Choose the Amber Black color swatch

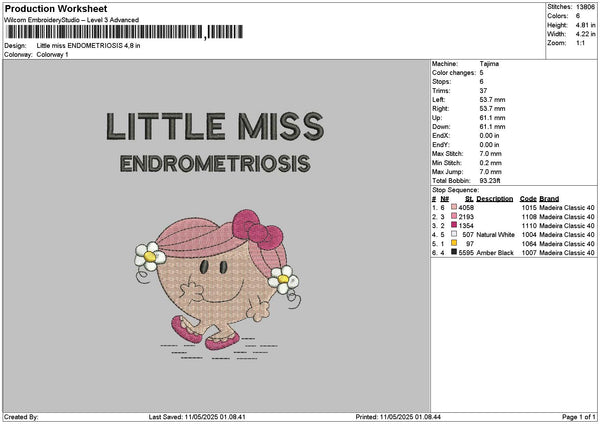[x=454, y=252]
